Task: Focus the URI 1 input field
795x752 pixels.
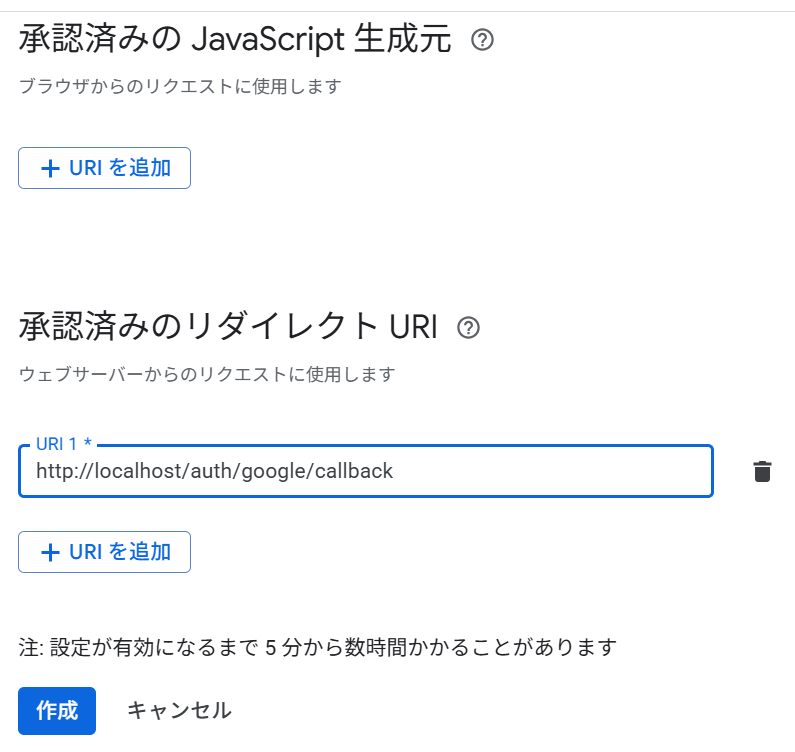Action: coord(366,471)
